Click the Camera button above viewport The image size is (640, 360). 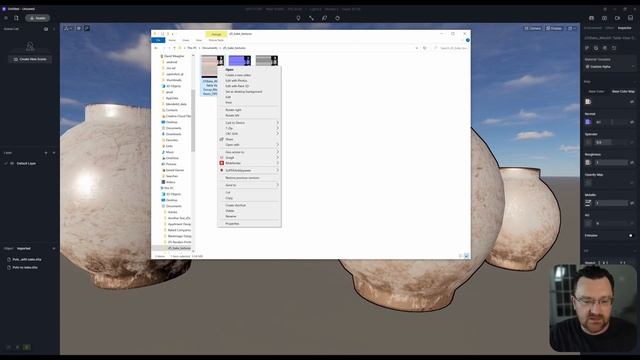click(x=533, y=28)
